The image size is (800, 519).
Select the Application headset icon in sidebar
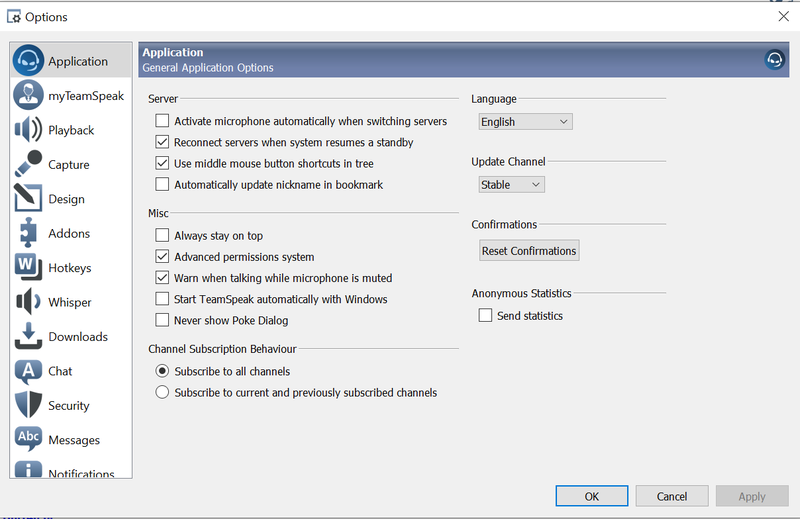[x=29, y=60]
